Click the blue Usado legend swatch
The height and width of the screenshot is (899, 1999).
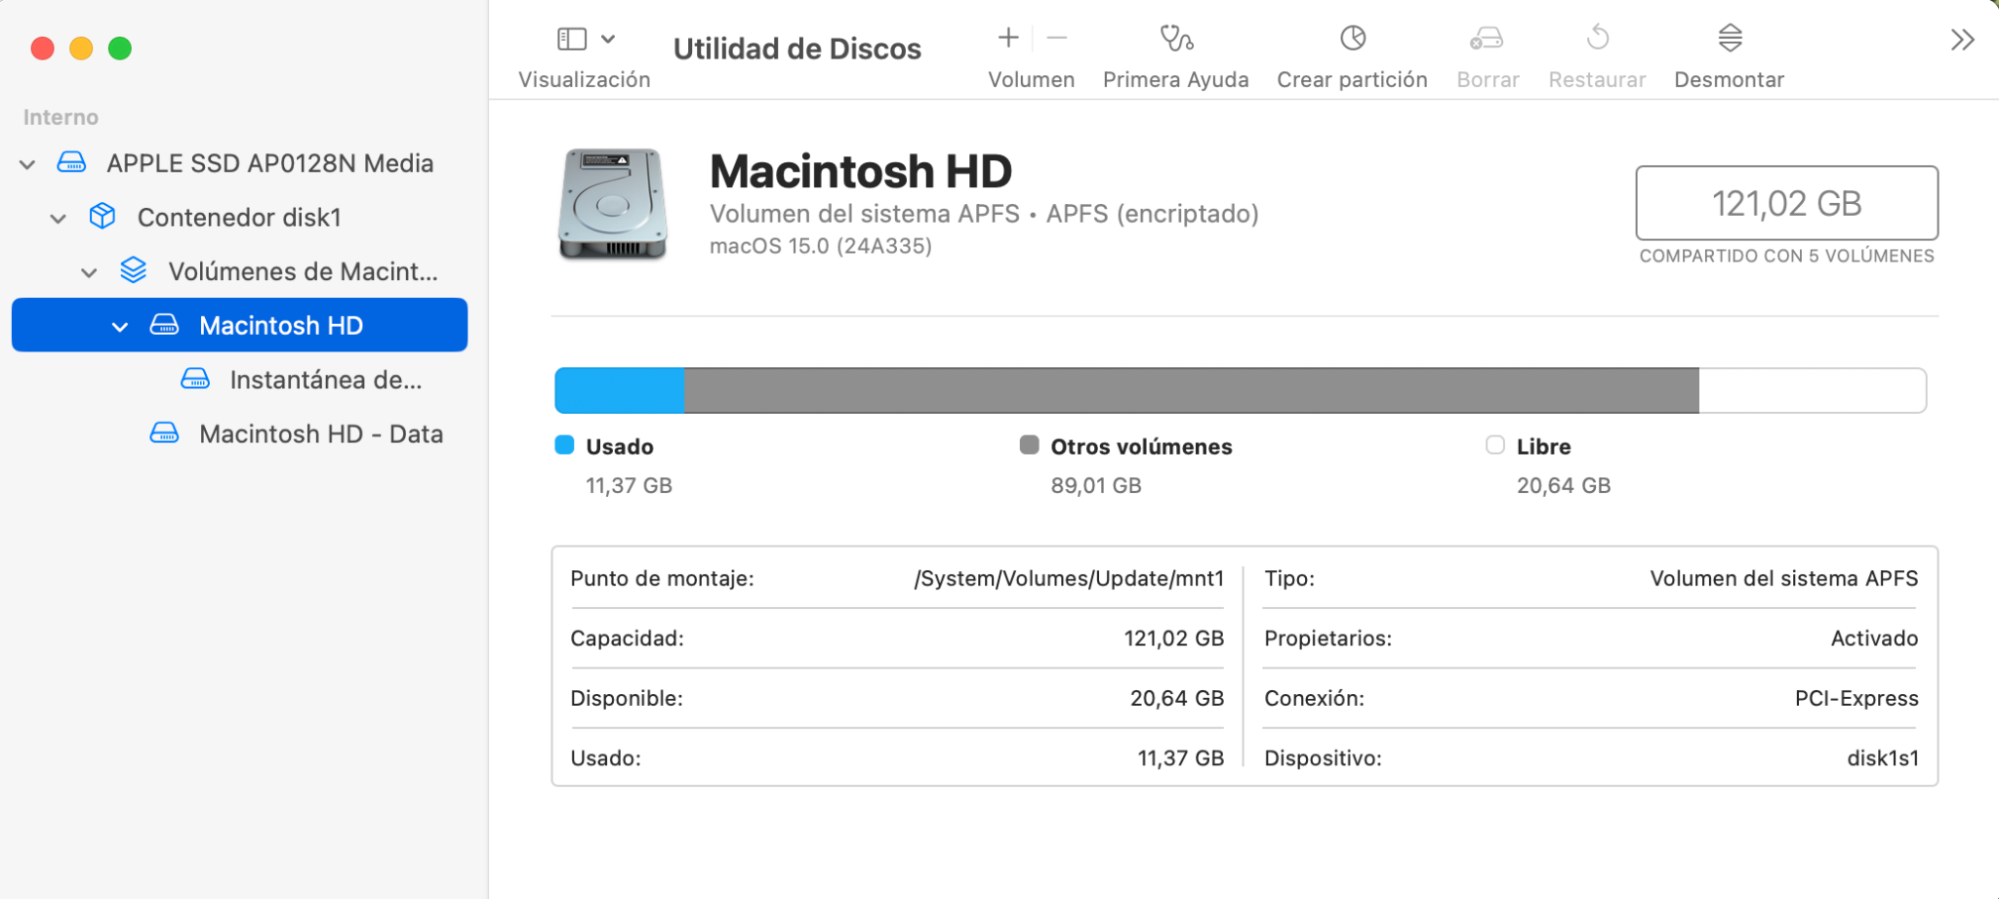click(565, 445)
